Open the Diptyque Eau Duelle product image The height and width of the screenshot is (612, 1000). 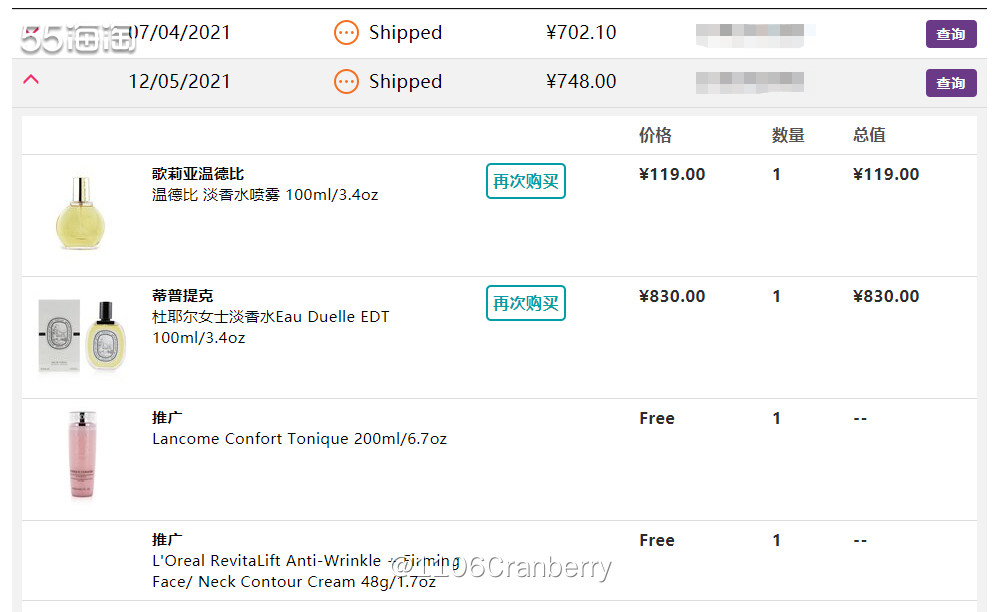tap(82, 334)
